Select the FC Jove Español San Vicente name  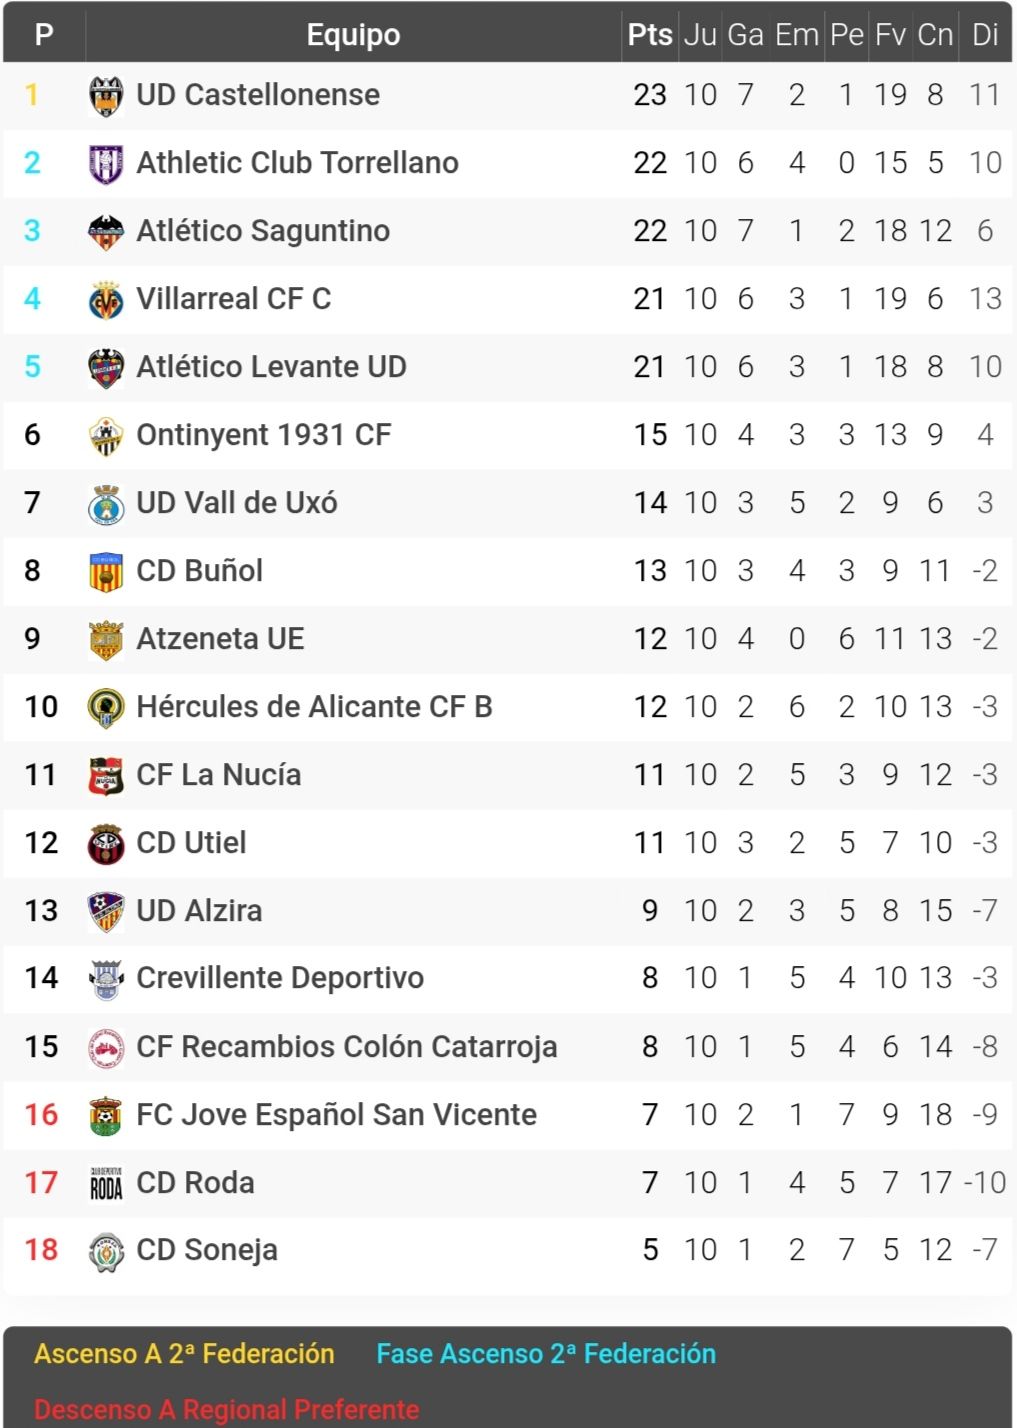point(336,1115)
